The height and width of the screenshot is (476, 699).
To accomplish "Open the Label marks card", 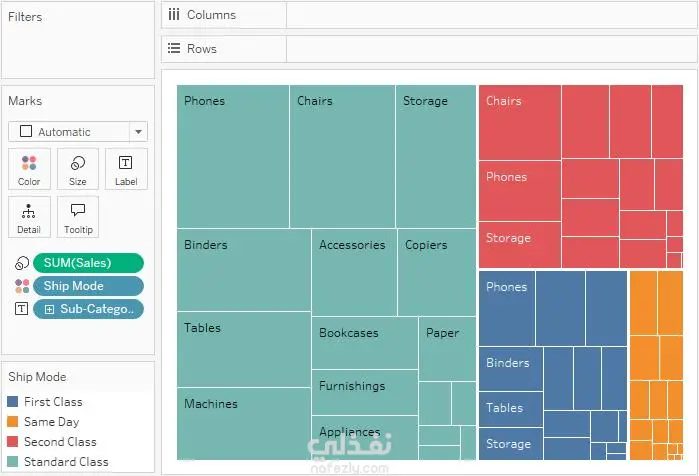I will tap(126, 169).
